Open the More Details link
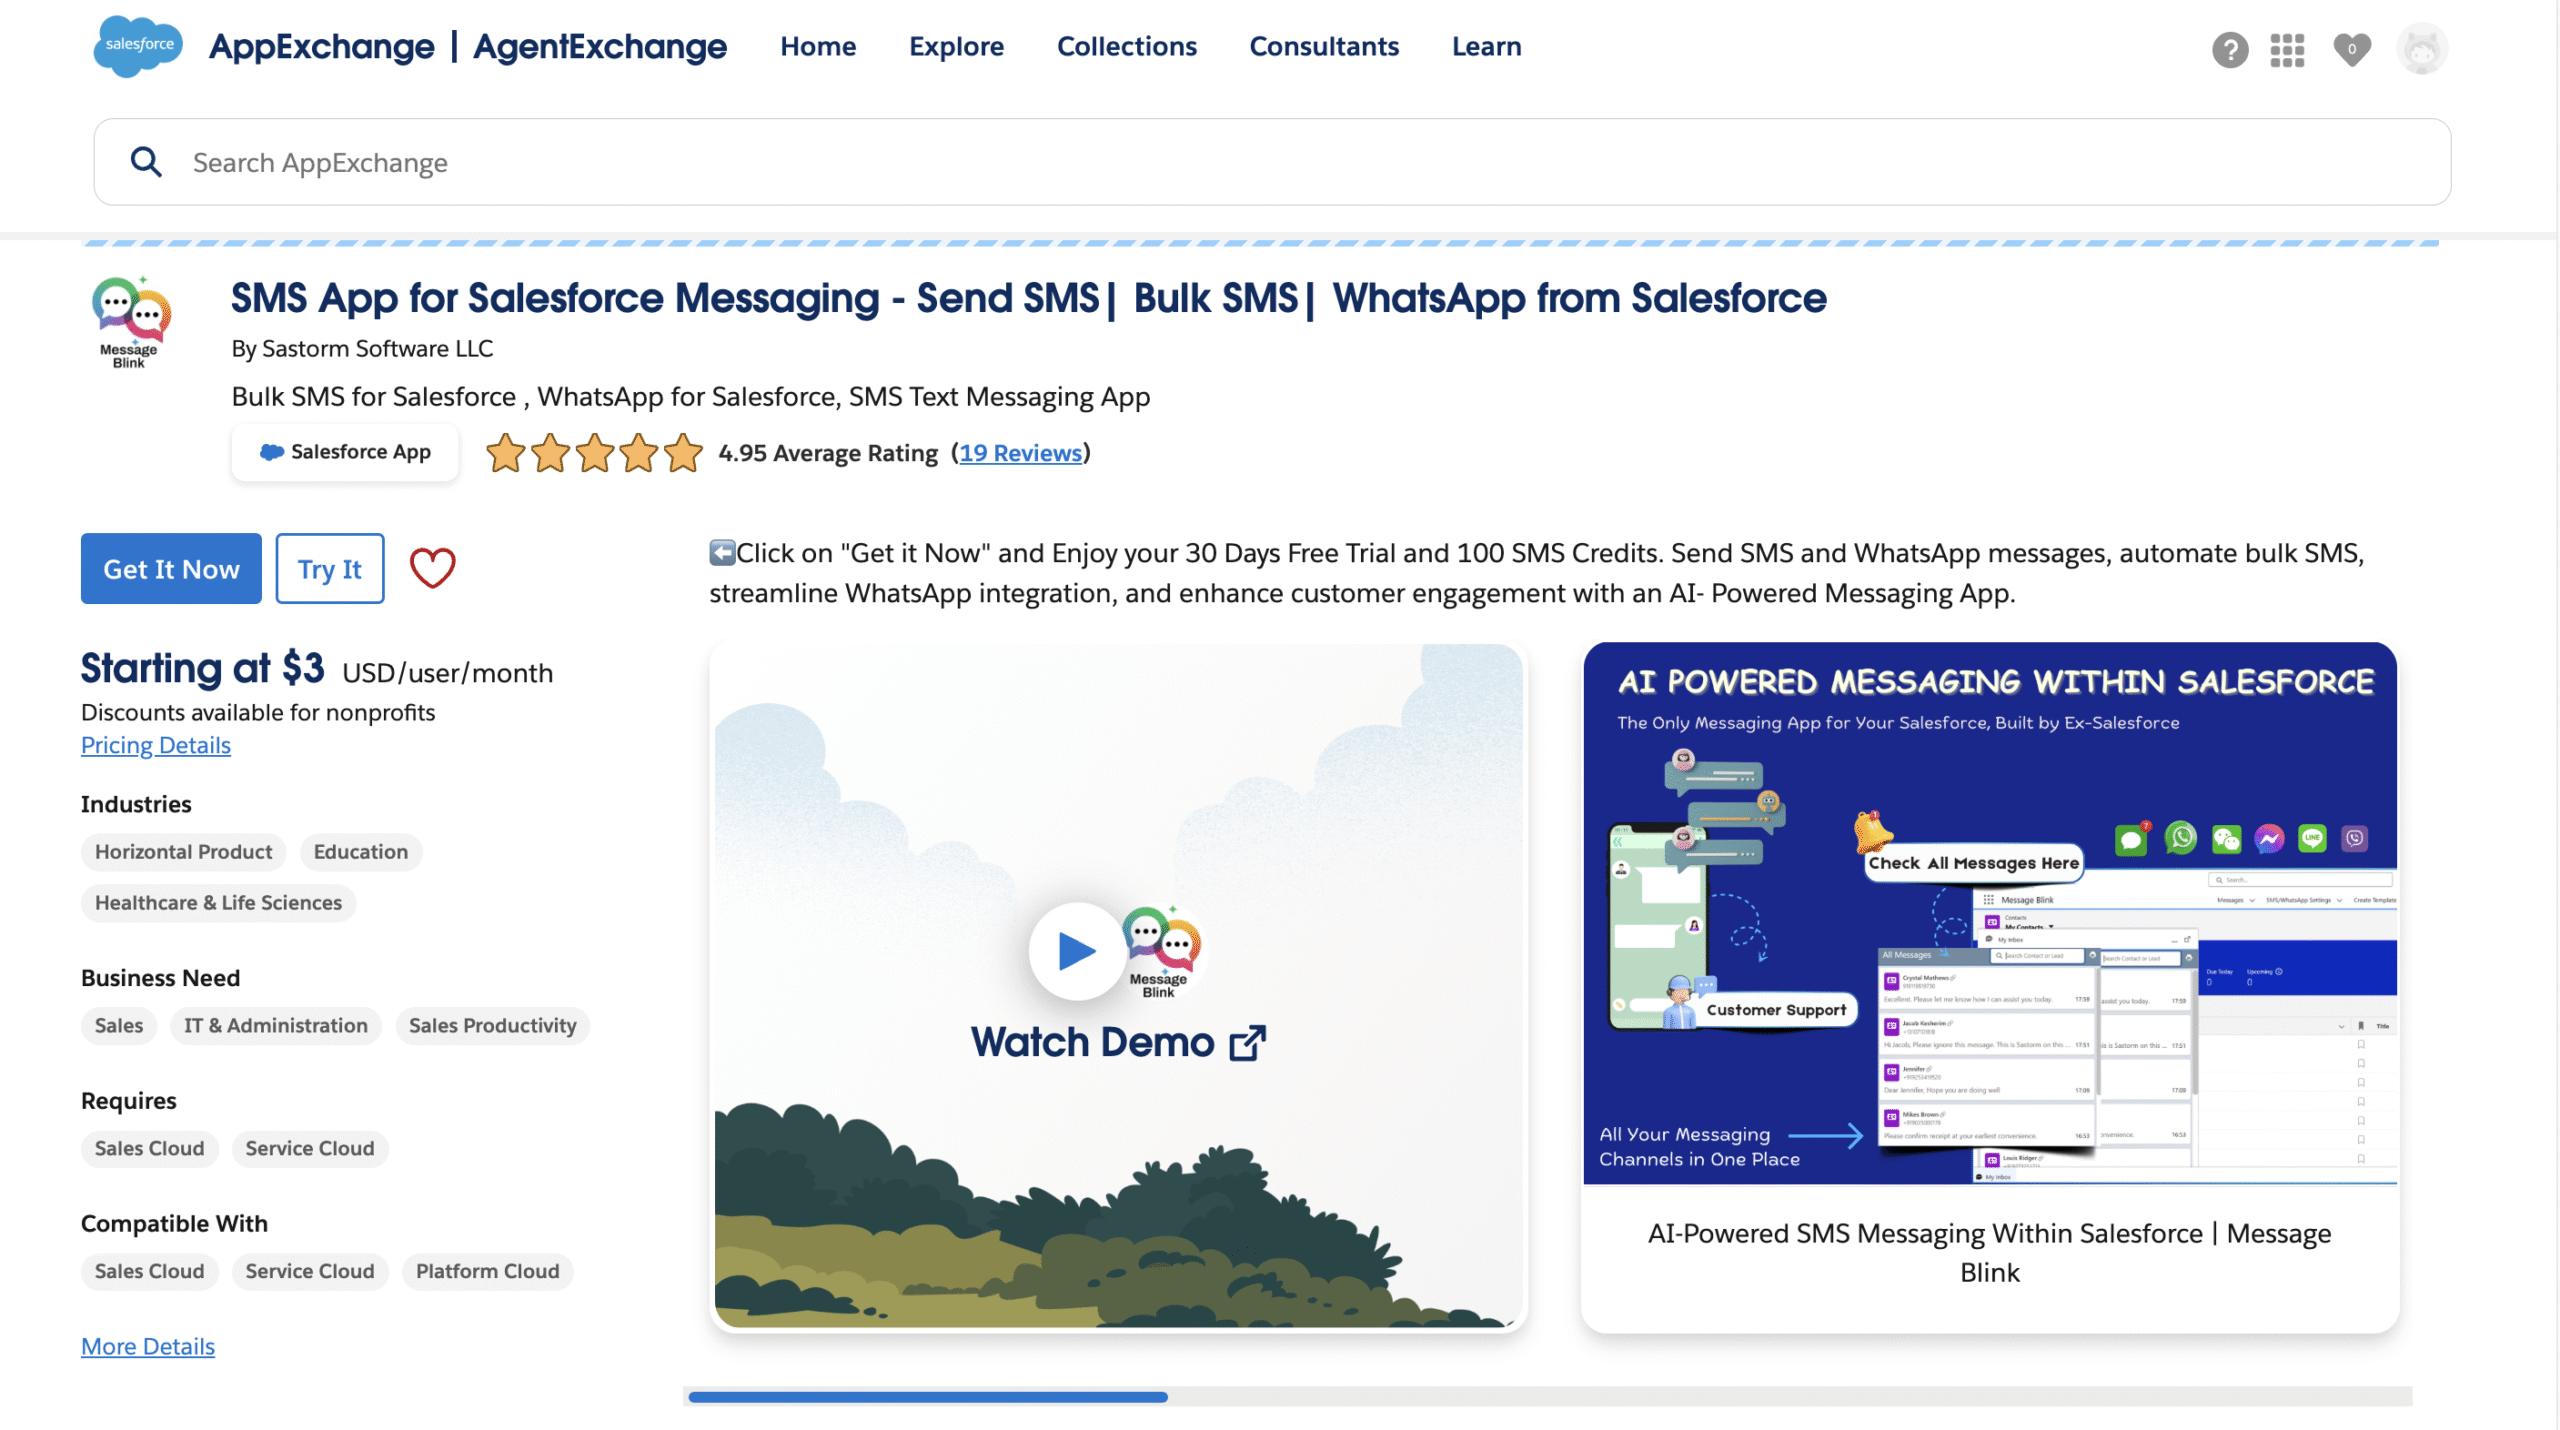 coord(148,1346)
